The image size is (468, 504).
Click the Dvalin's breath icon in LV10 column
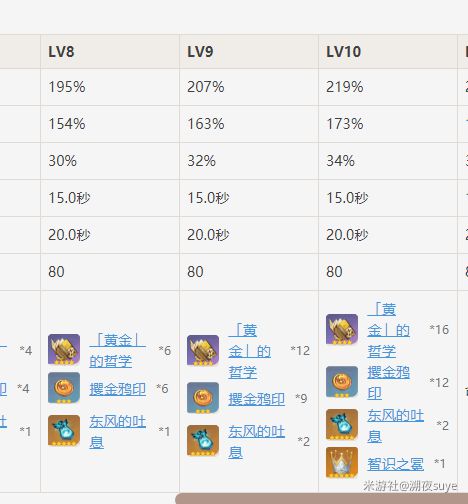point(342,425)
